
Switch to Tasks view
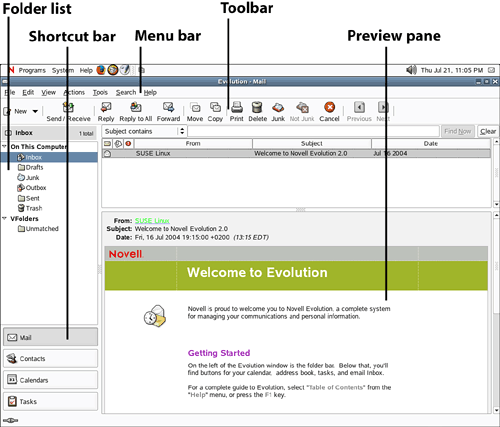(50, 401)
